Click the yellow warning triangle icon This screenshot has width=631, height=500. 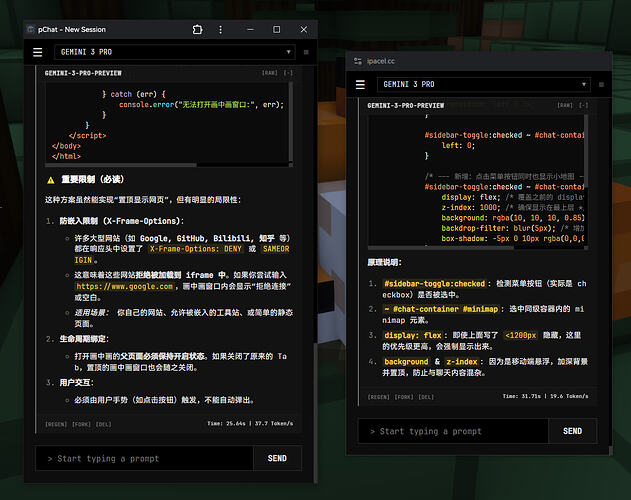[x=51, y=180]
